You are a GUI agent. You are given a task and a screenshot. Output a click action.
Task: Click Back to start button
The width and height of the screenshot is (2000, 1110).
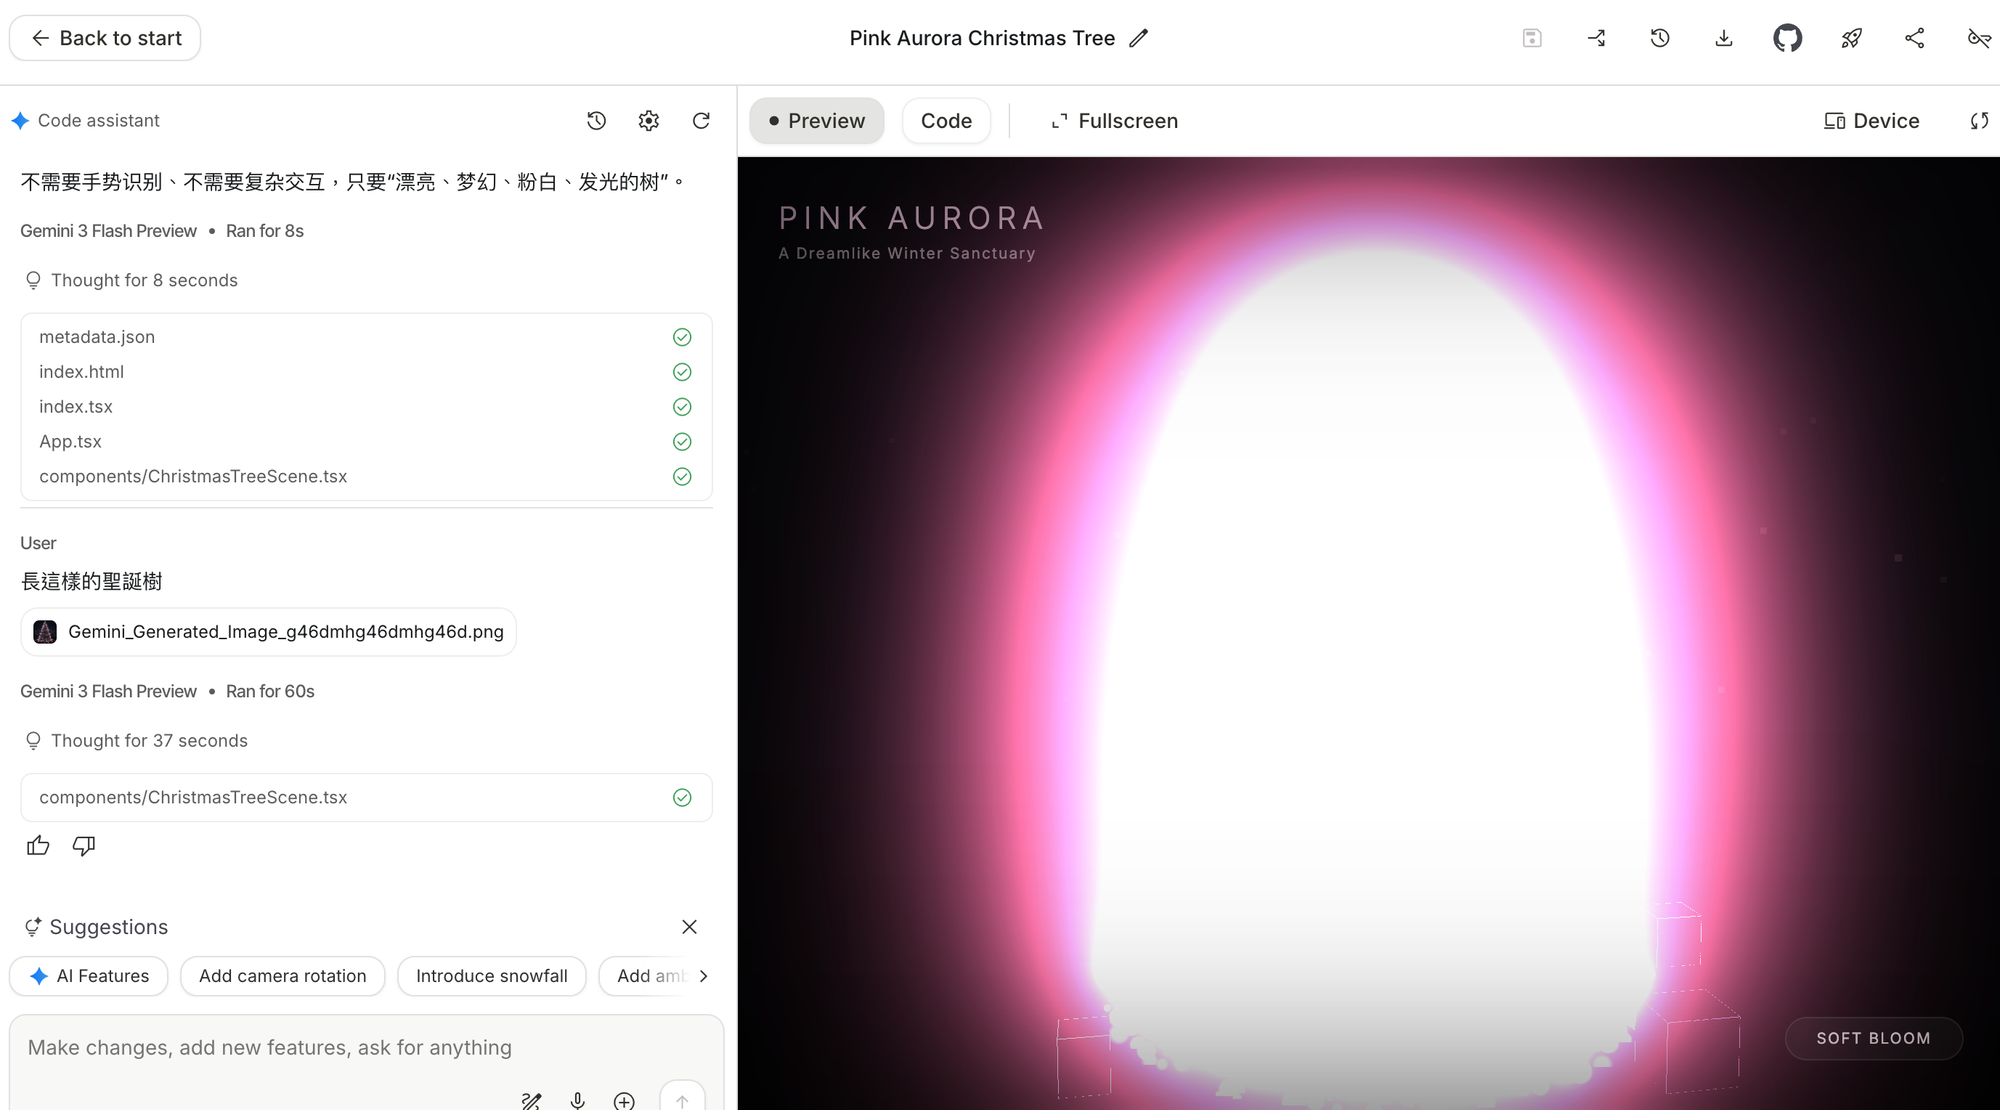(x=105, y=38)
